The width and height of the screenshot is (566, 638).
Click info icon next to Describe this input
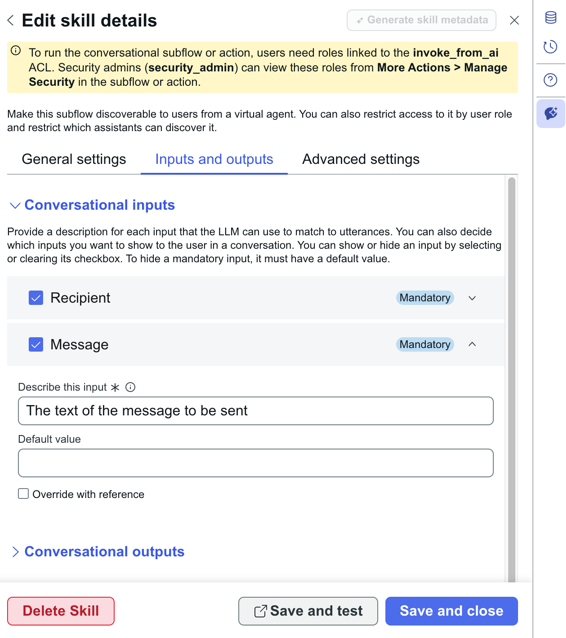tap(130, 387)
